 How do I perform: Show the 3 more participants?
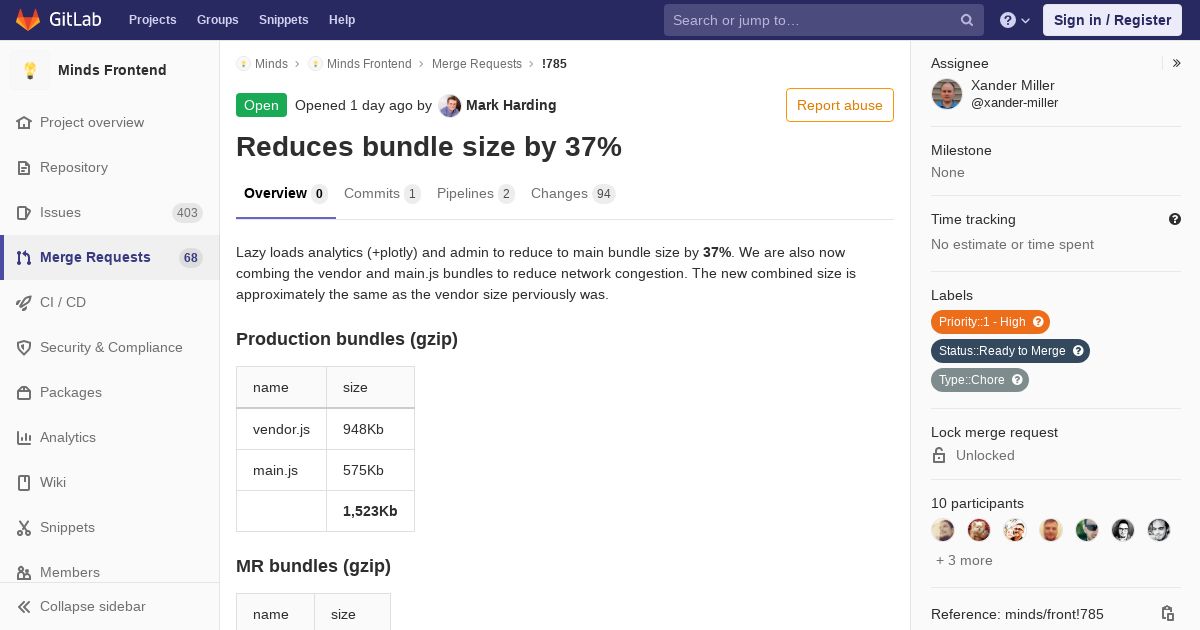click(964, 561)
